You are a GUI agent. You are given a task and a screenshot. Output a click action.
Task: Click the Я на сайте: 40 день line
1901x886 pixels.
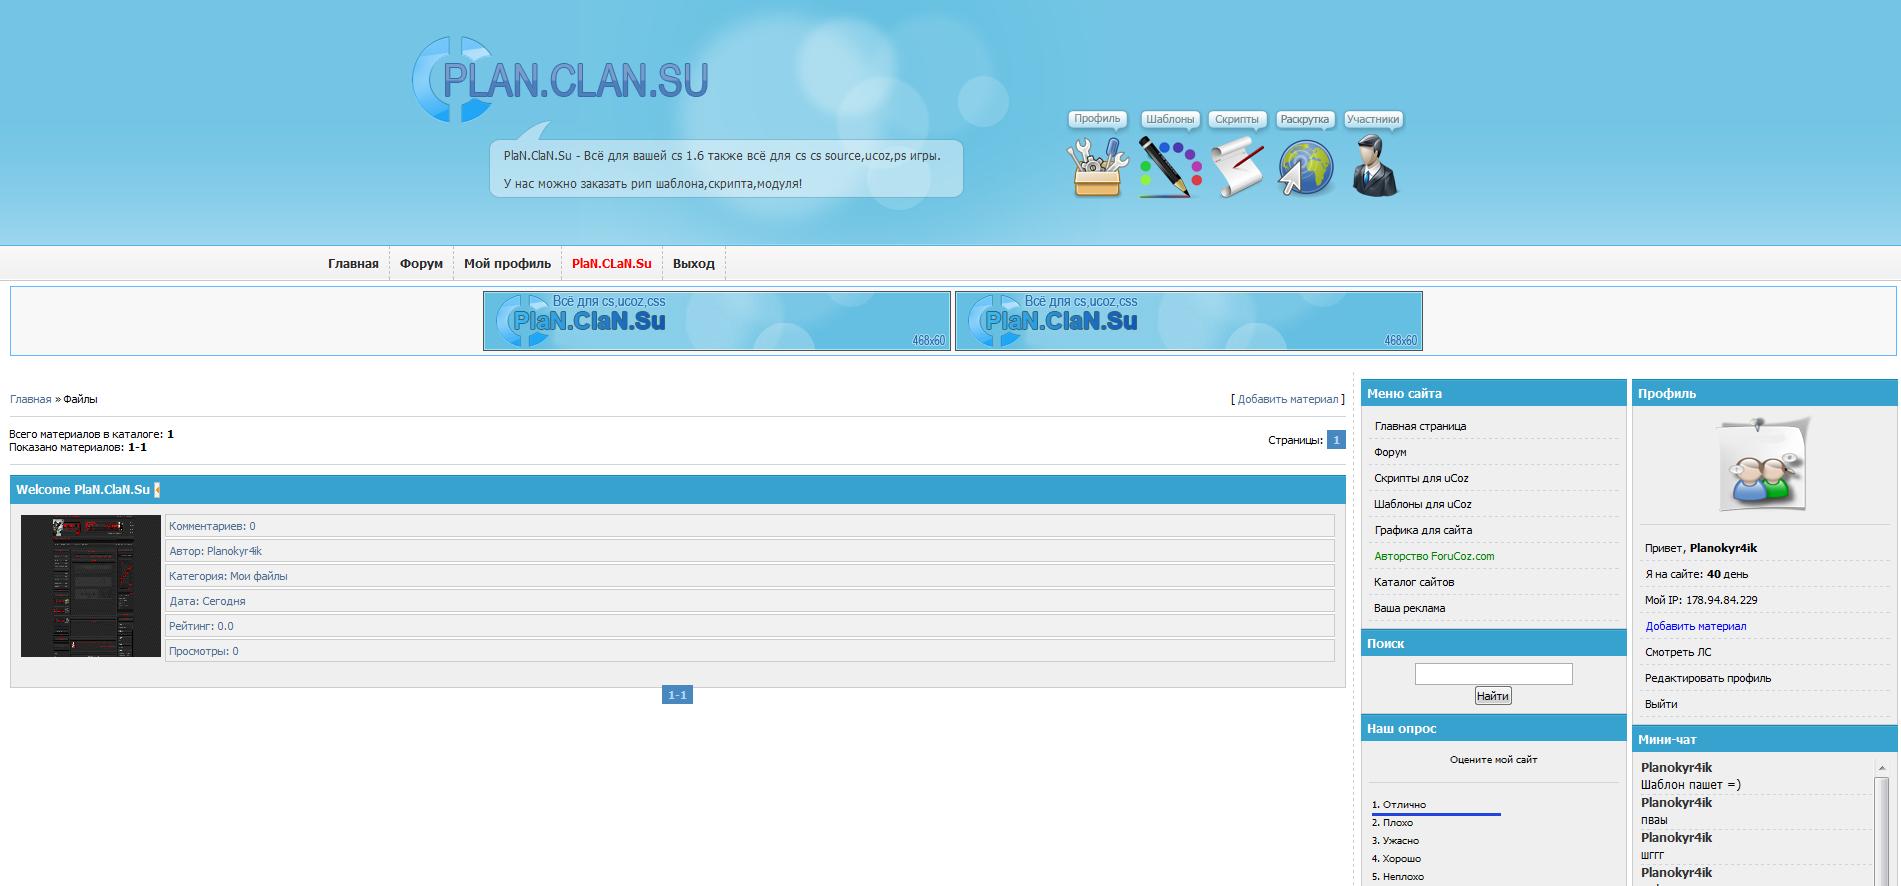[1696, 574]
